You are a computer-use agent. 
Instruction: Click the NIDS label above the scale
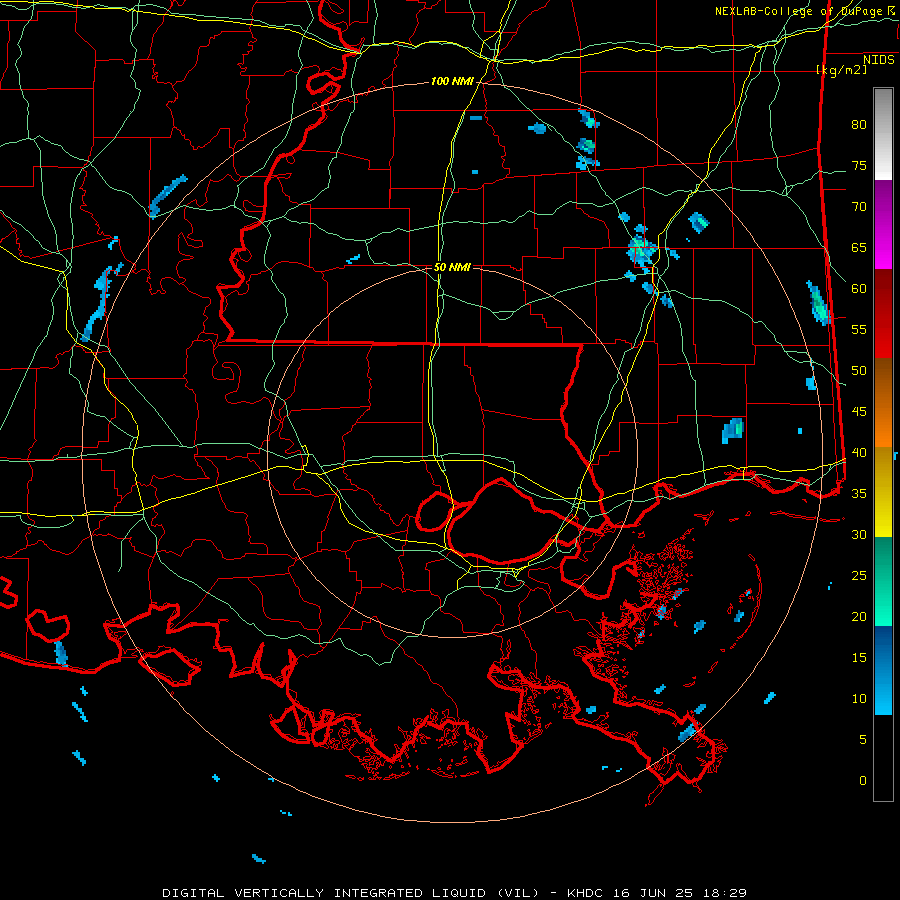(879, 60)
